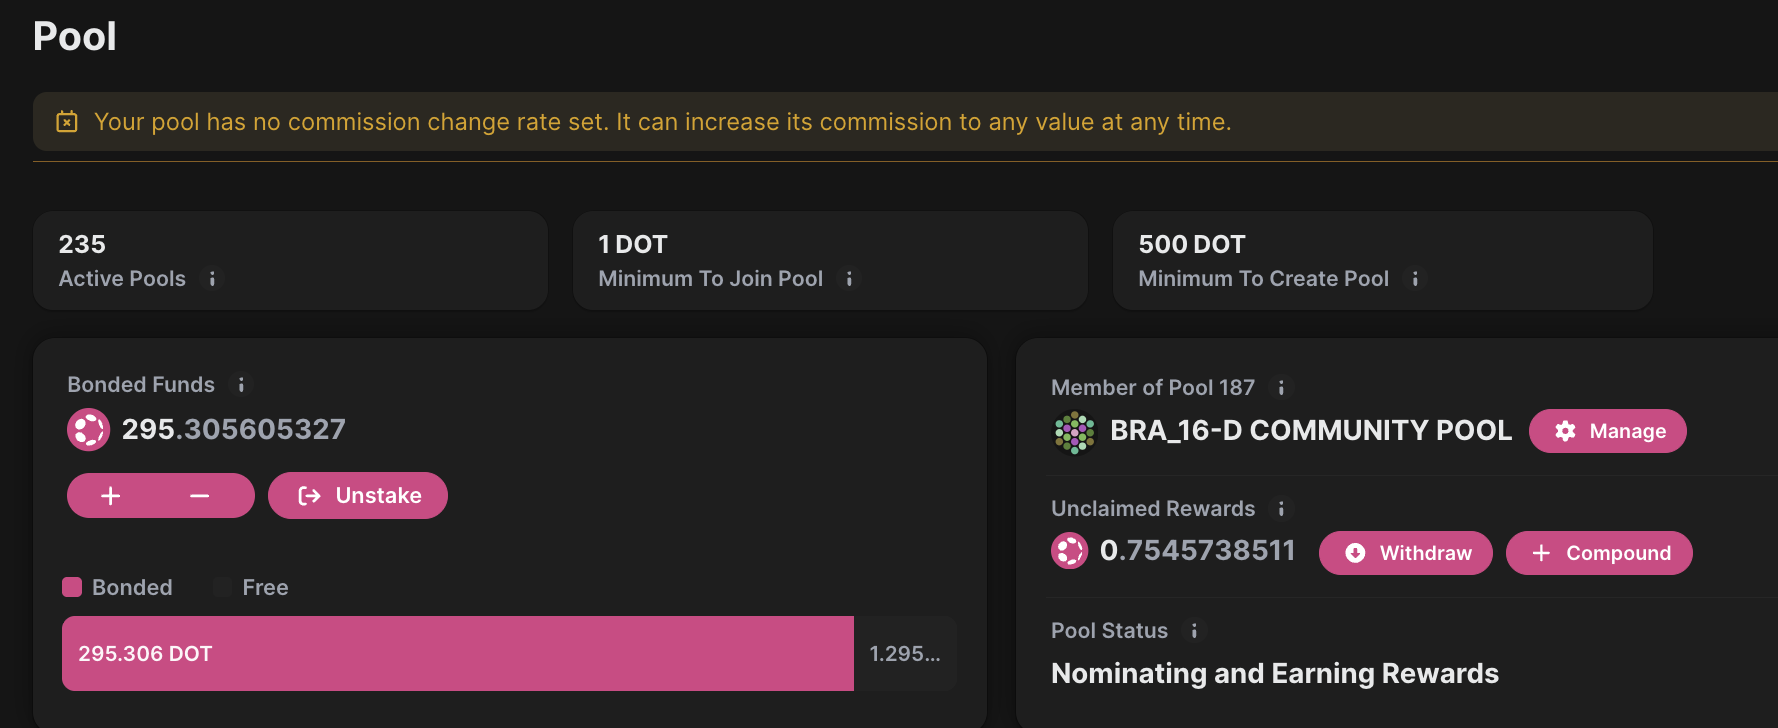
Task: Click the 295.306 DOT bonded bar segment
Action: [457, 653]
